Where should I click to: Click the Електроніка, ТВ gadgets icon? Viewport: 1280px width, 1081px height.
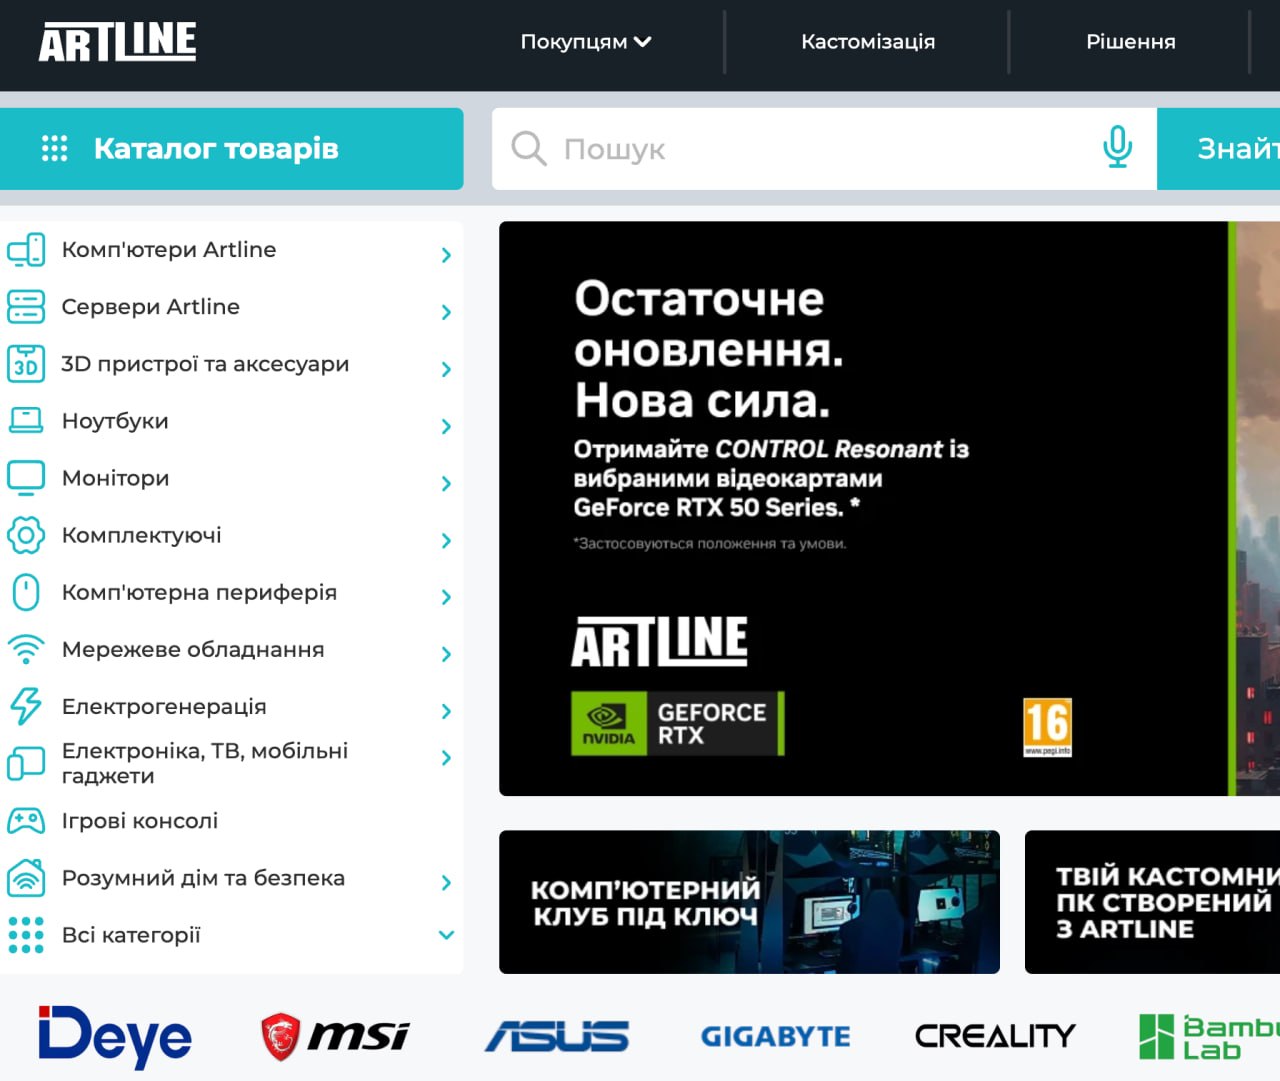(x=26, y=763)
